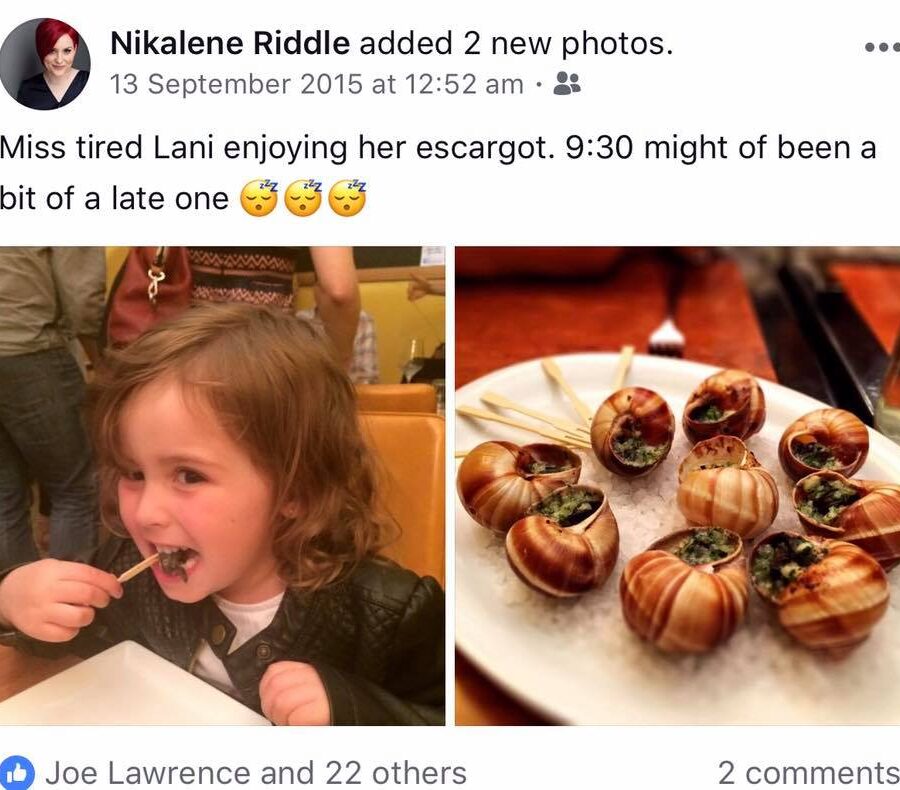Tap the fork in the escargot photo

pos(665,337)
